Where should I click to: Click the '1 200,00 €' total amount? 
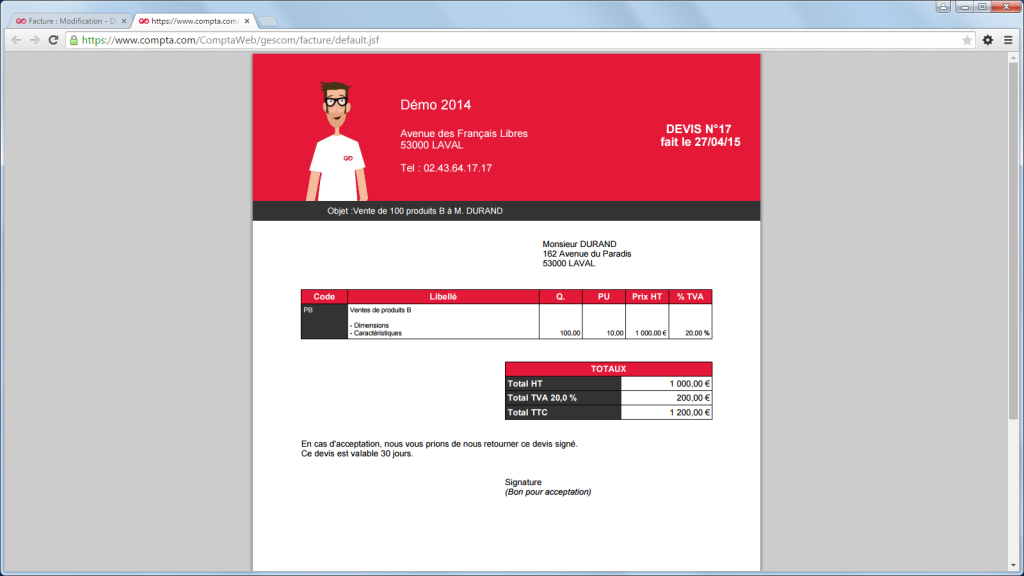click(690, 412)
